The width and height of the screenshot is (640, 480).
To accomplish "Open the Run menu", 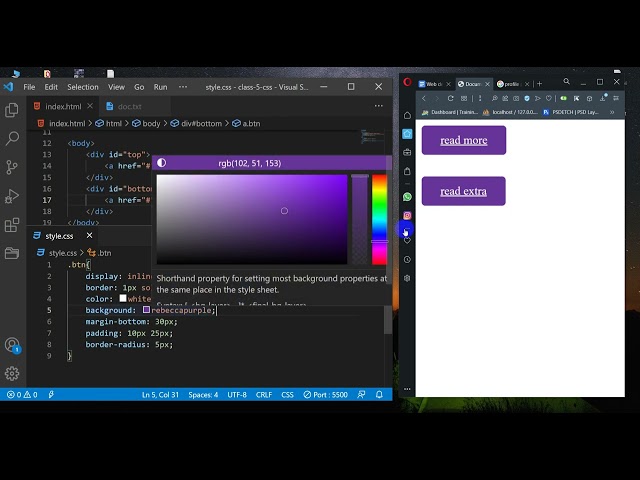I will pyautogui.click(x=160, y=87).
